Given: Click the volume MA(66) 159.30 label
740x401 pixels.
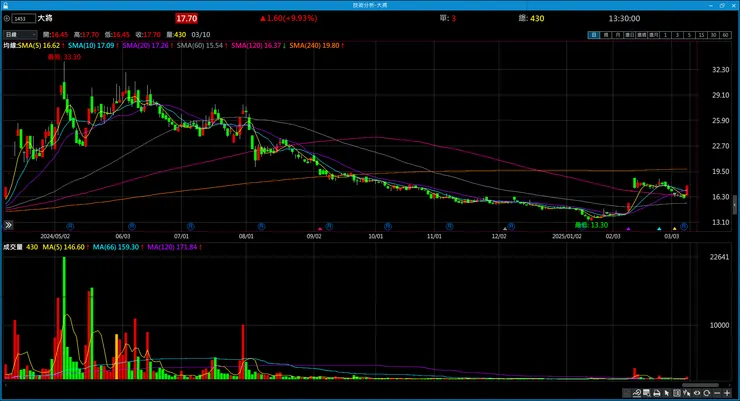Looking at the screenshot, I should point(118,247).
